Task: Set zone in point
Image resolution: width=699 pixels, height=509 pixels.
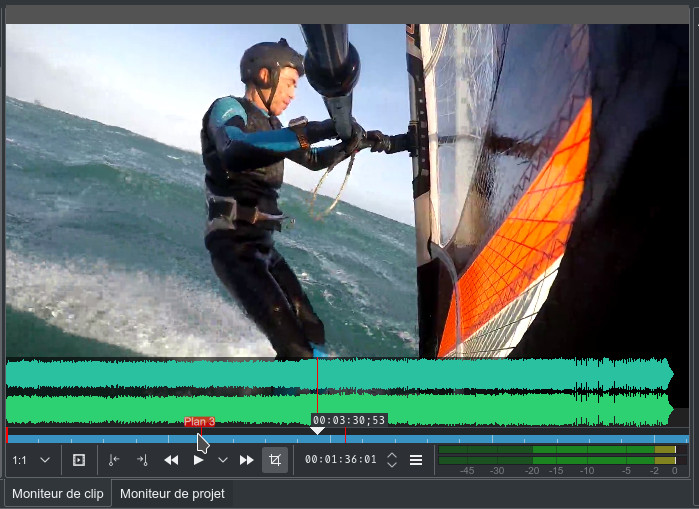Action: pyautogui.click(x=114, y=460)
